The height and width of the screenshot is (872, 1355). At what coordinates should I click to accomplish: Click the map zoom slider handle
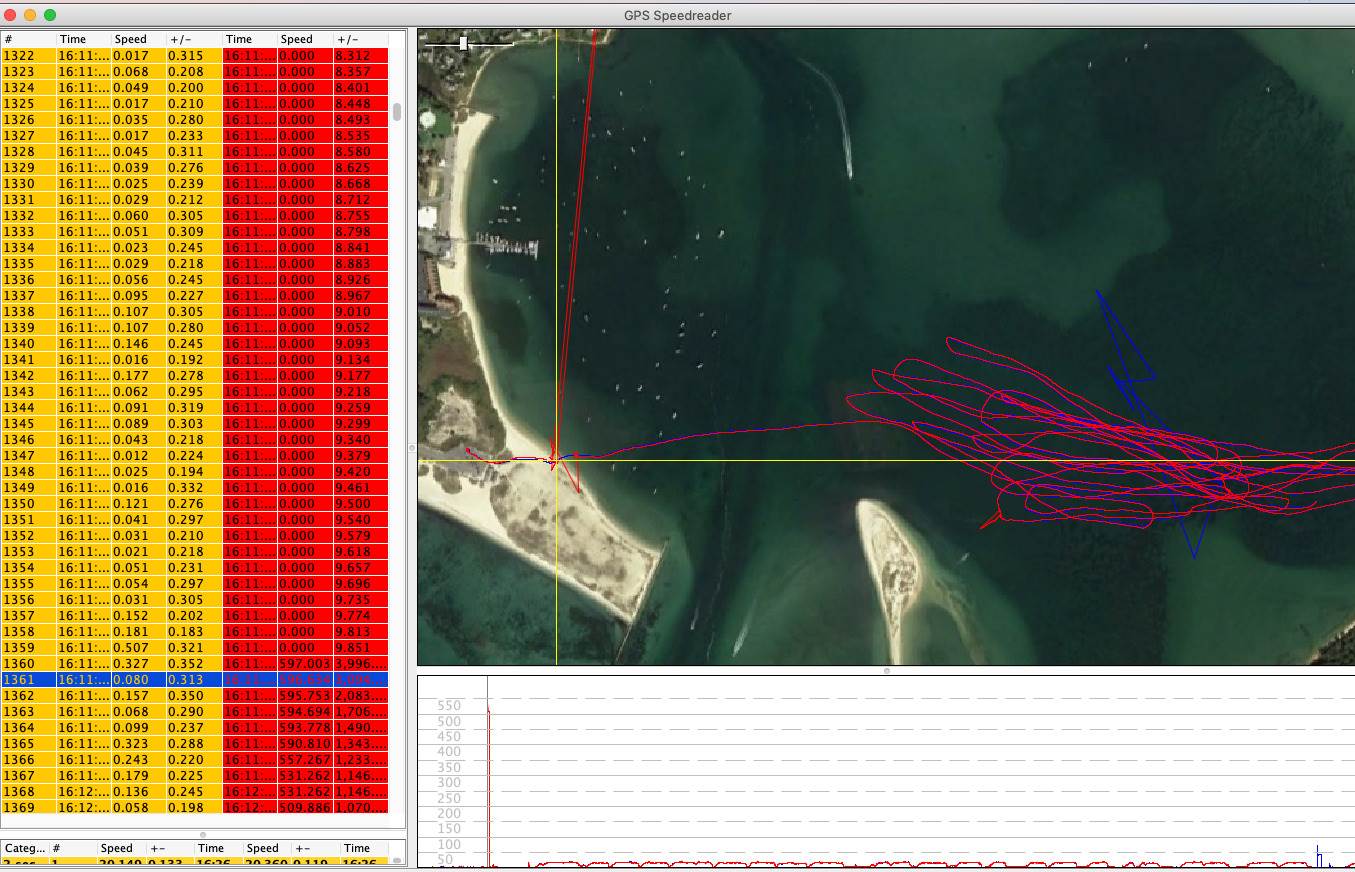click(463, 43)
